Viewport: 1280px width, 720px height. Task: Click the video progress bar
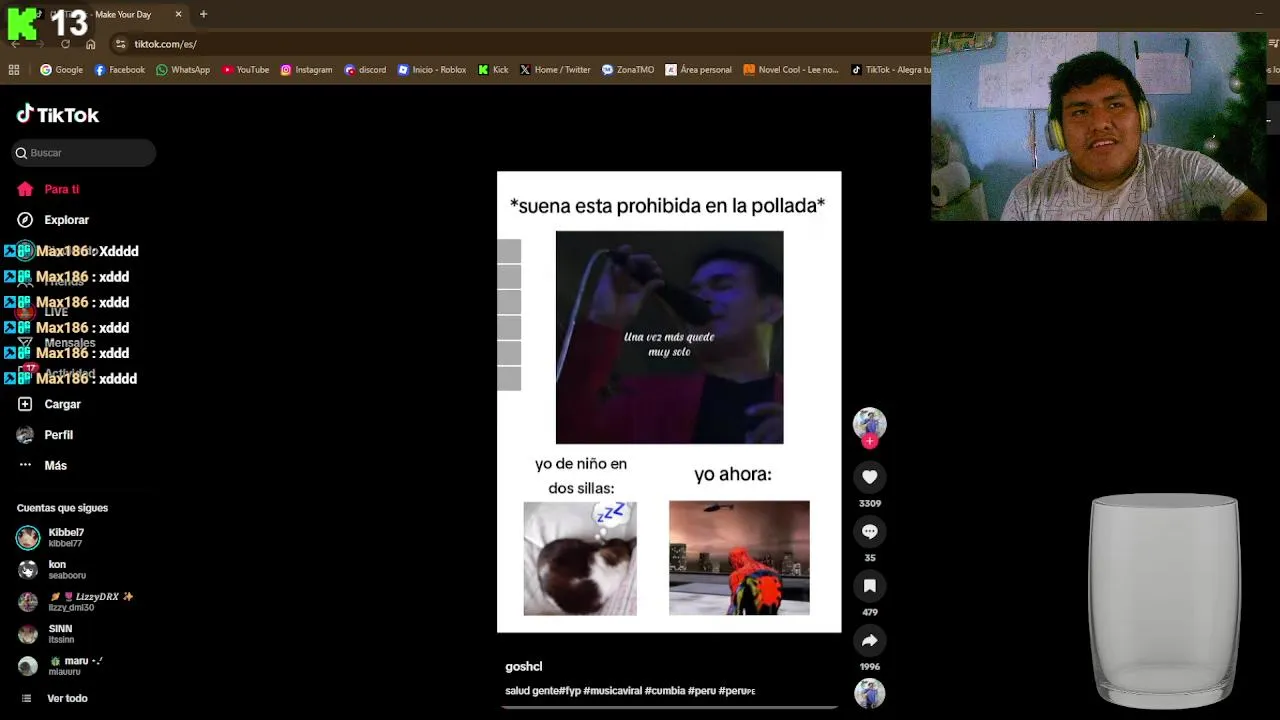click(x=669, y=708)
